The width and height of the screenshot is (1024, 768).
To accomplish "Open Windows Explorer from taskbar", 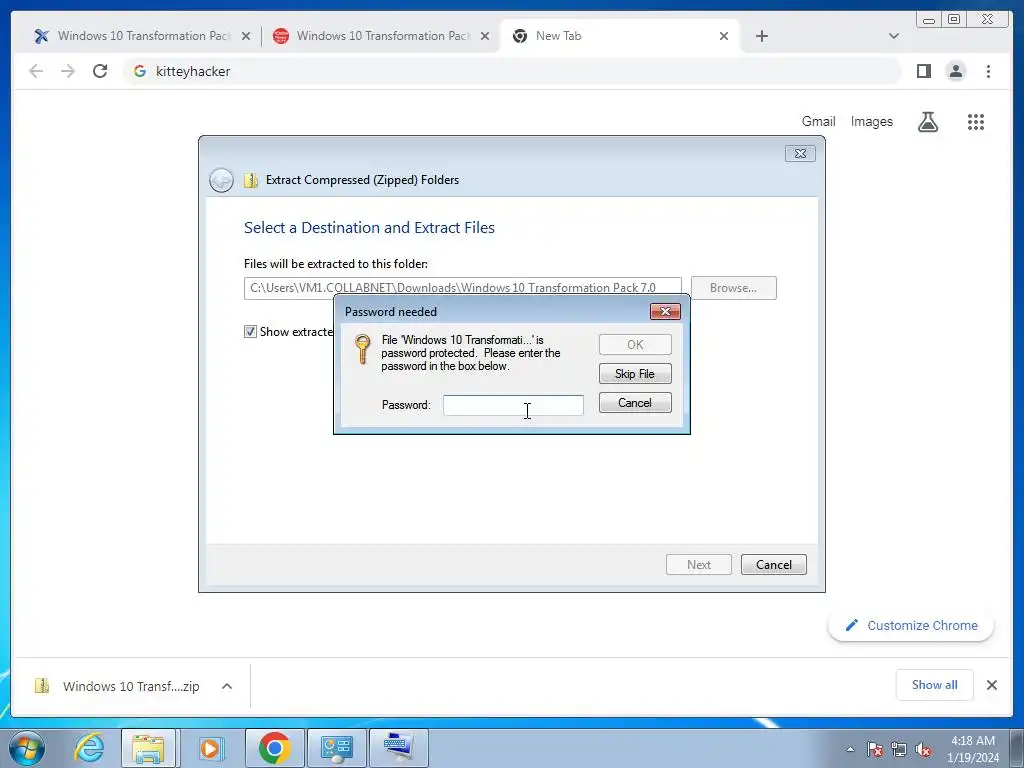I will click(148, 748).
